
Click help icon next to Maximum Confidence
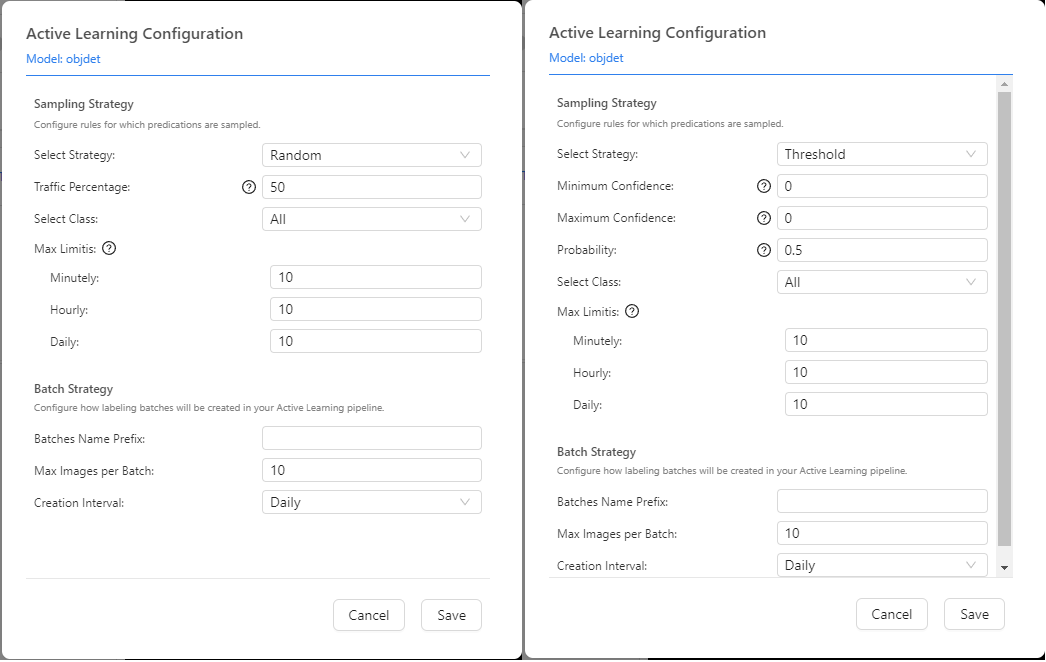764,218
